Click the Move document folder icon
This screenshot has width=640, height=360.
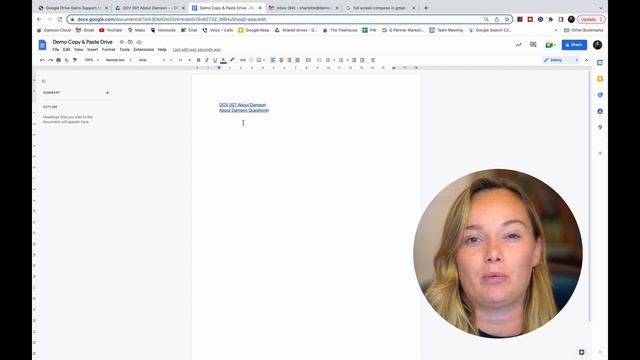point(130,42)
